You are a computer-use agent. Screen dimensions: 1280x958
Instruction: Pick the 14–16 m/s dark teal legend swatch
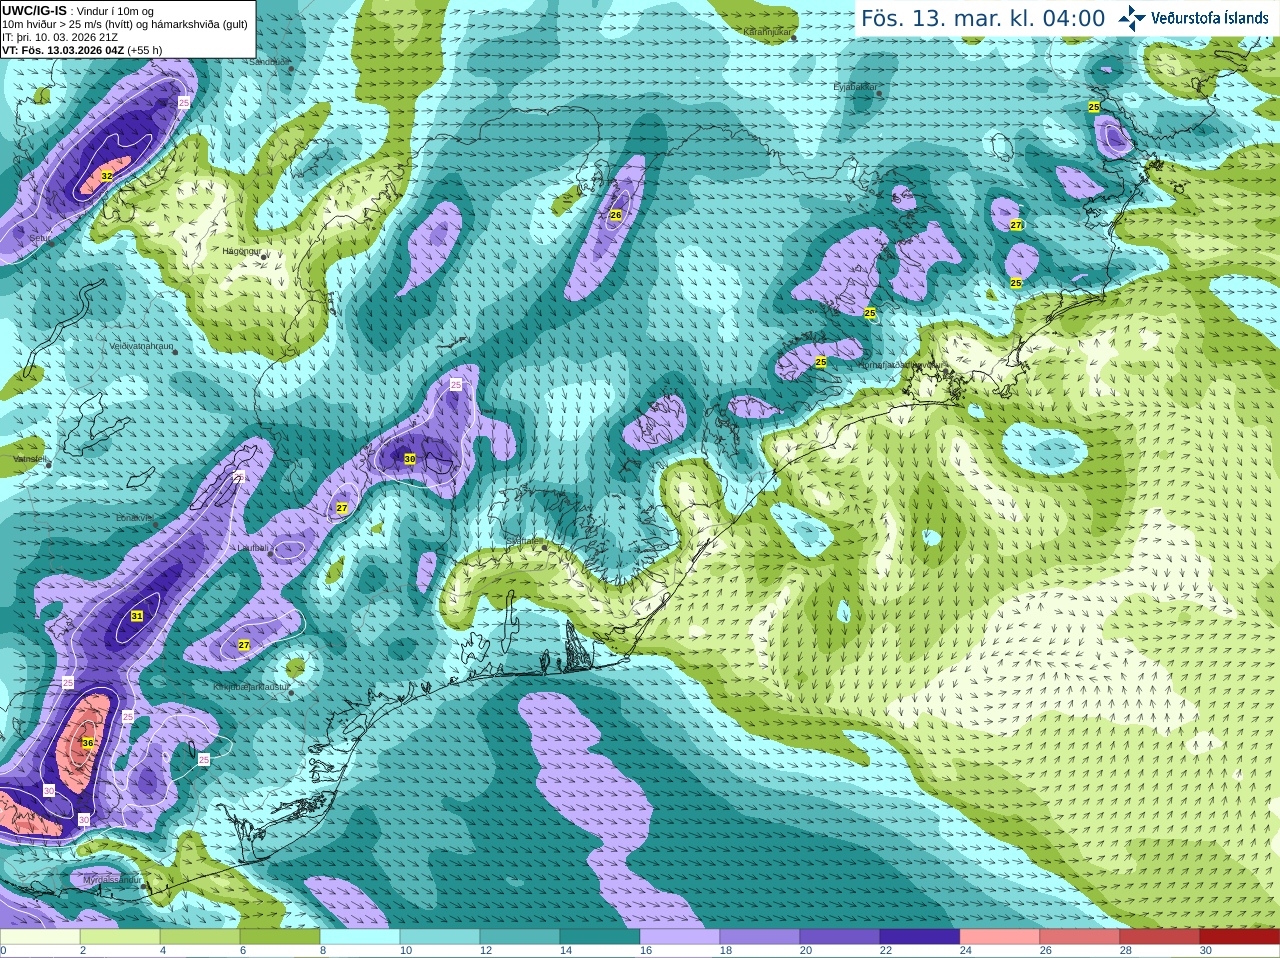point(600,937)
